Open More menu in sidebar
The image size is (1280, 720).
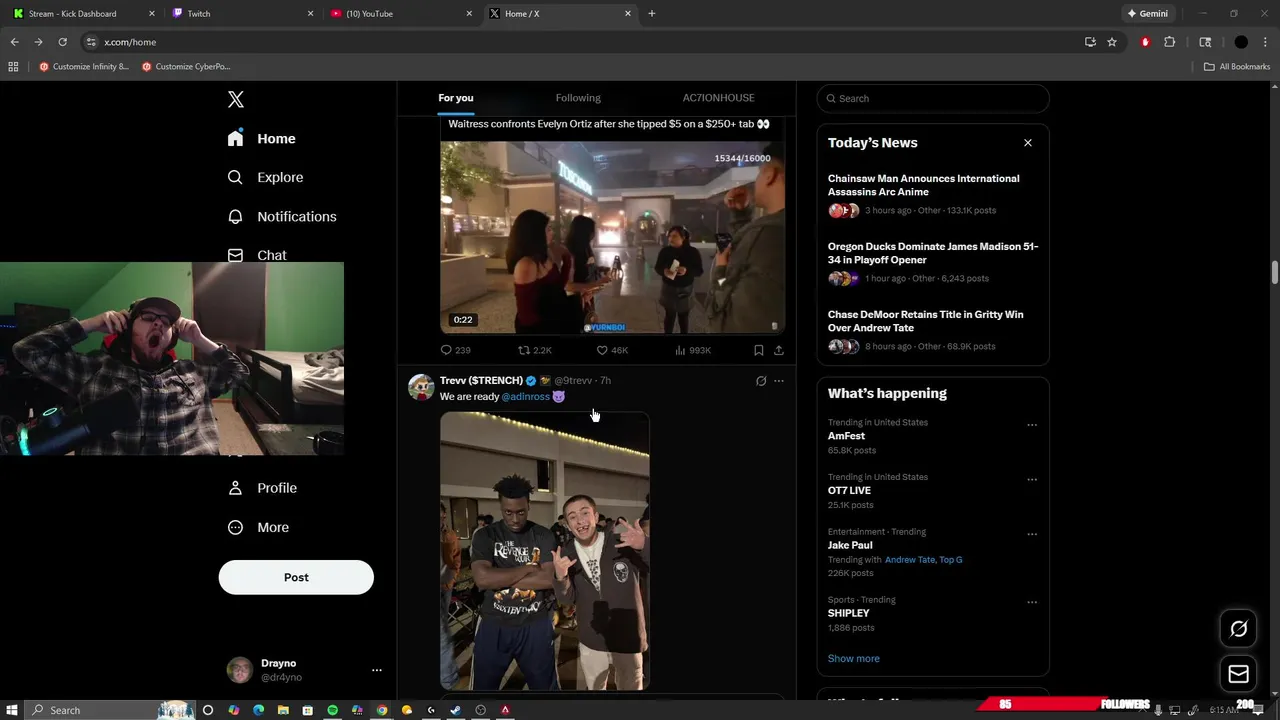click(x=259, y=527)
